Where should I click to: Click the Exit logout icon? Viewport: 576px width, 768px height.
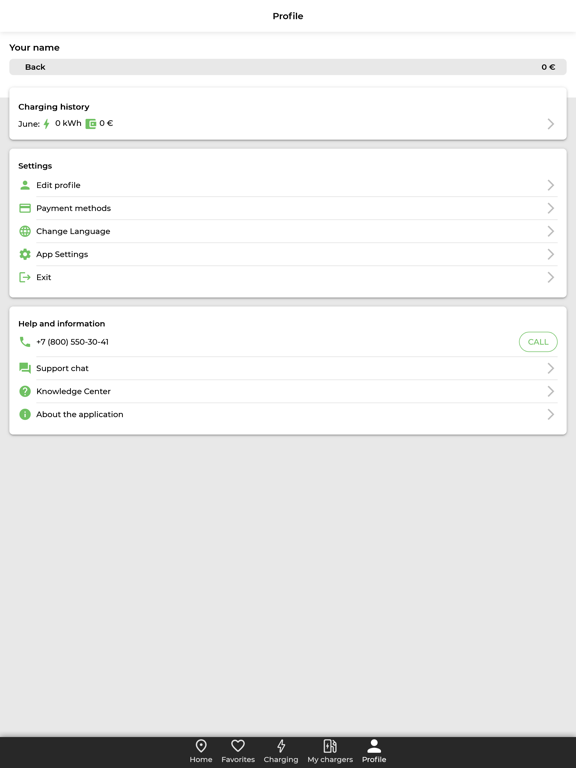(x=24, y=277)
